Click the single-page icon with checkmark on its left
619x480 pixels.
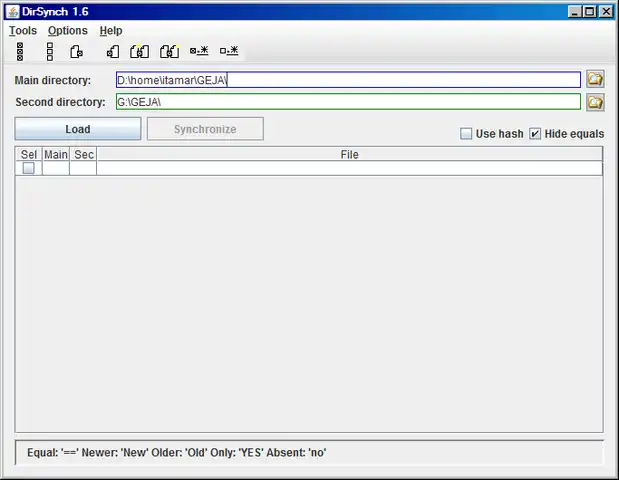point(113,51)
